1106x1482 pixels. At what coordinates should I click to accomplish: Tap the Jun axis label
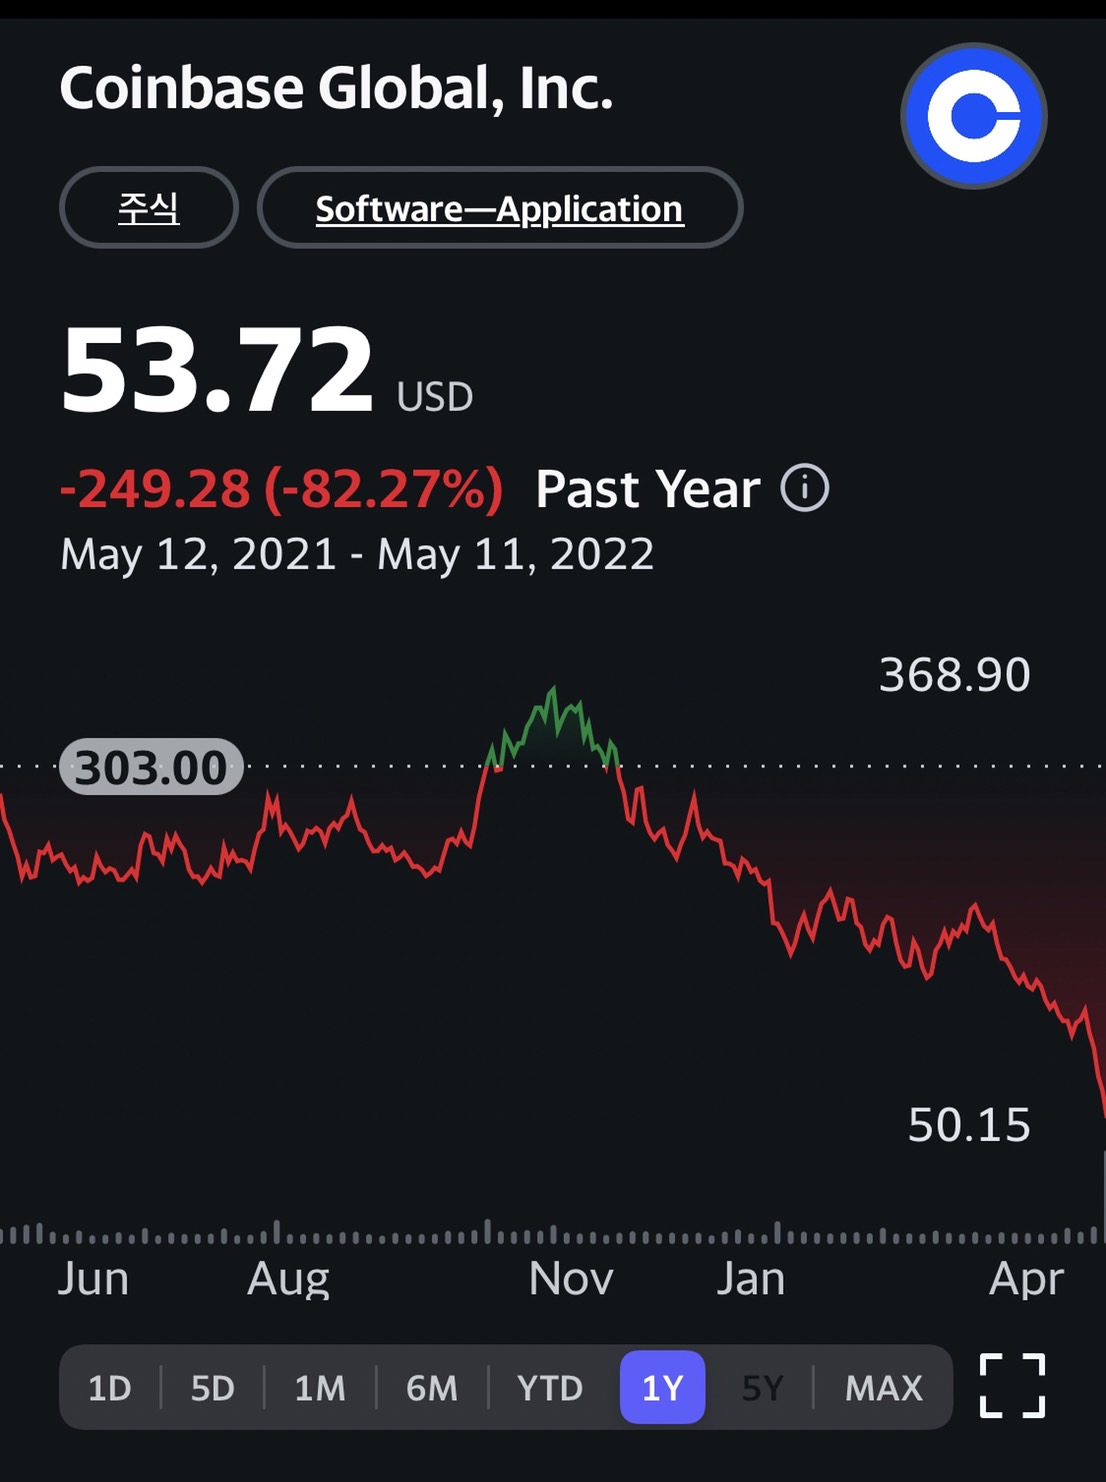click(93, 1279)
